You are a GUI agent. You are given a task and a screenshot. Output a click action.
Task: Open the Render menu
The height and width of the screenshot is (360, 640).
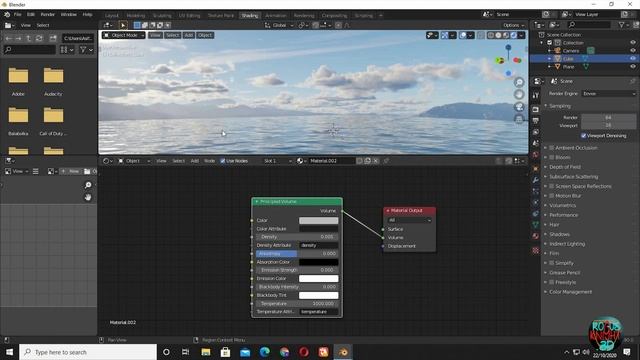[47, 14]
